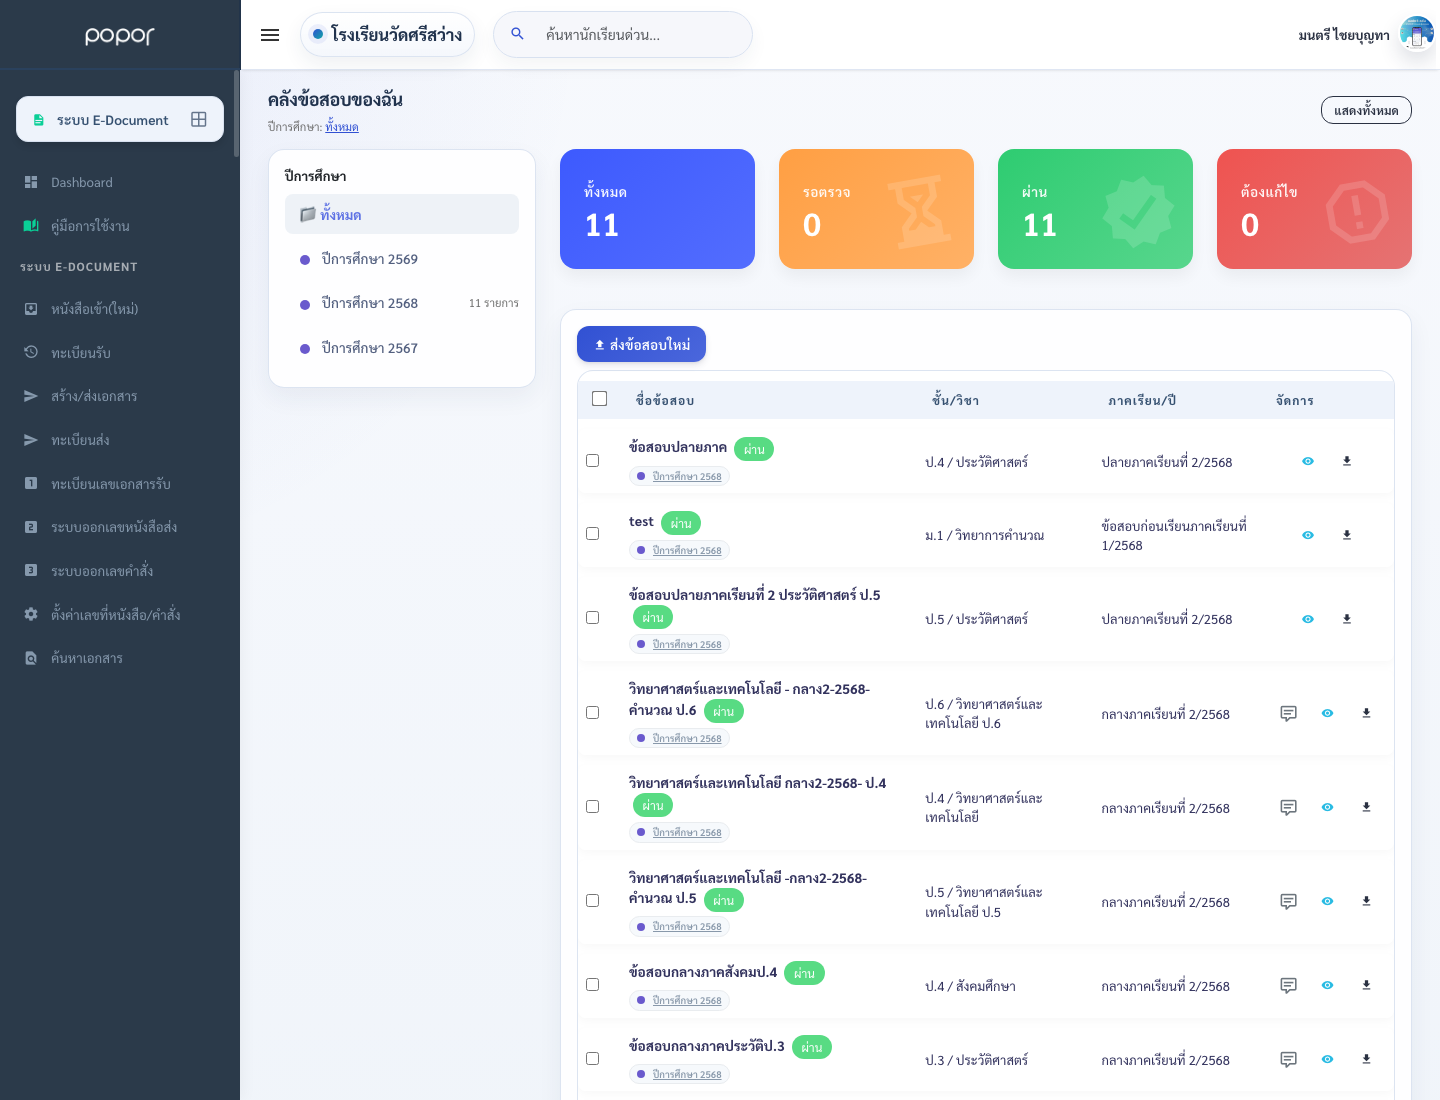Open comments for the ป.6 science exam
Image resolution: width=1440 pixels, height=1100 pixels.
[x=1289, y=713]
